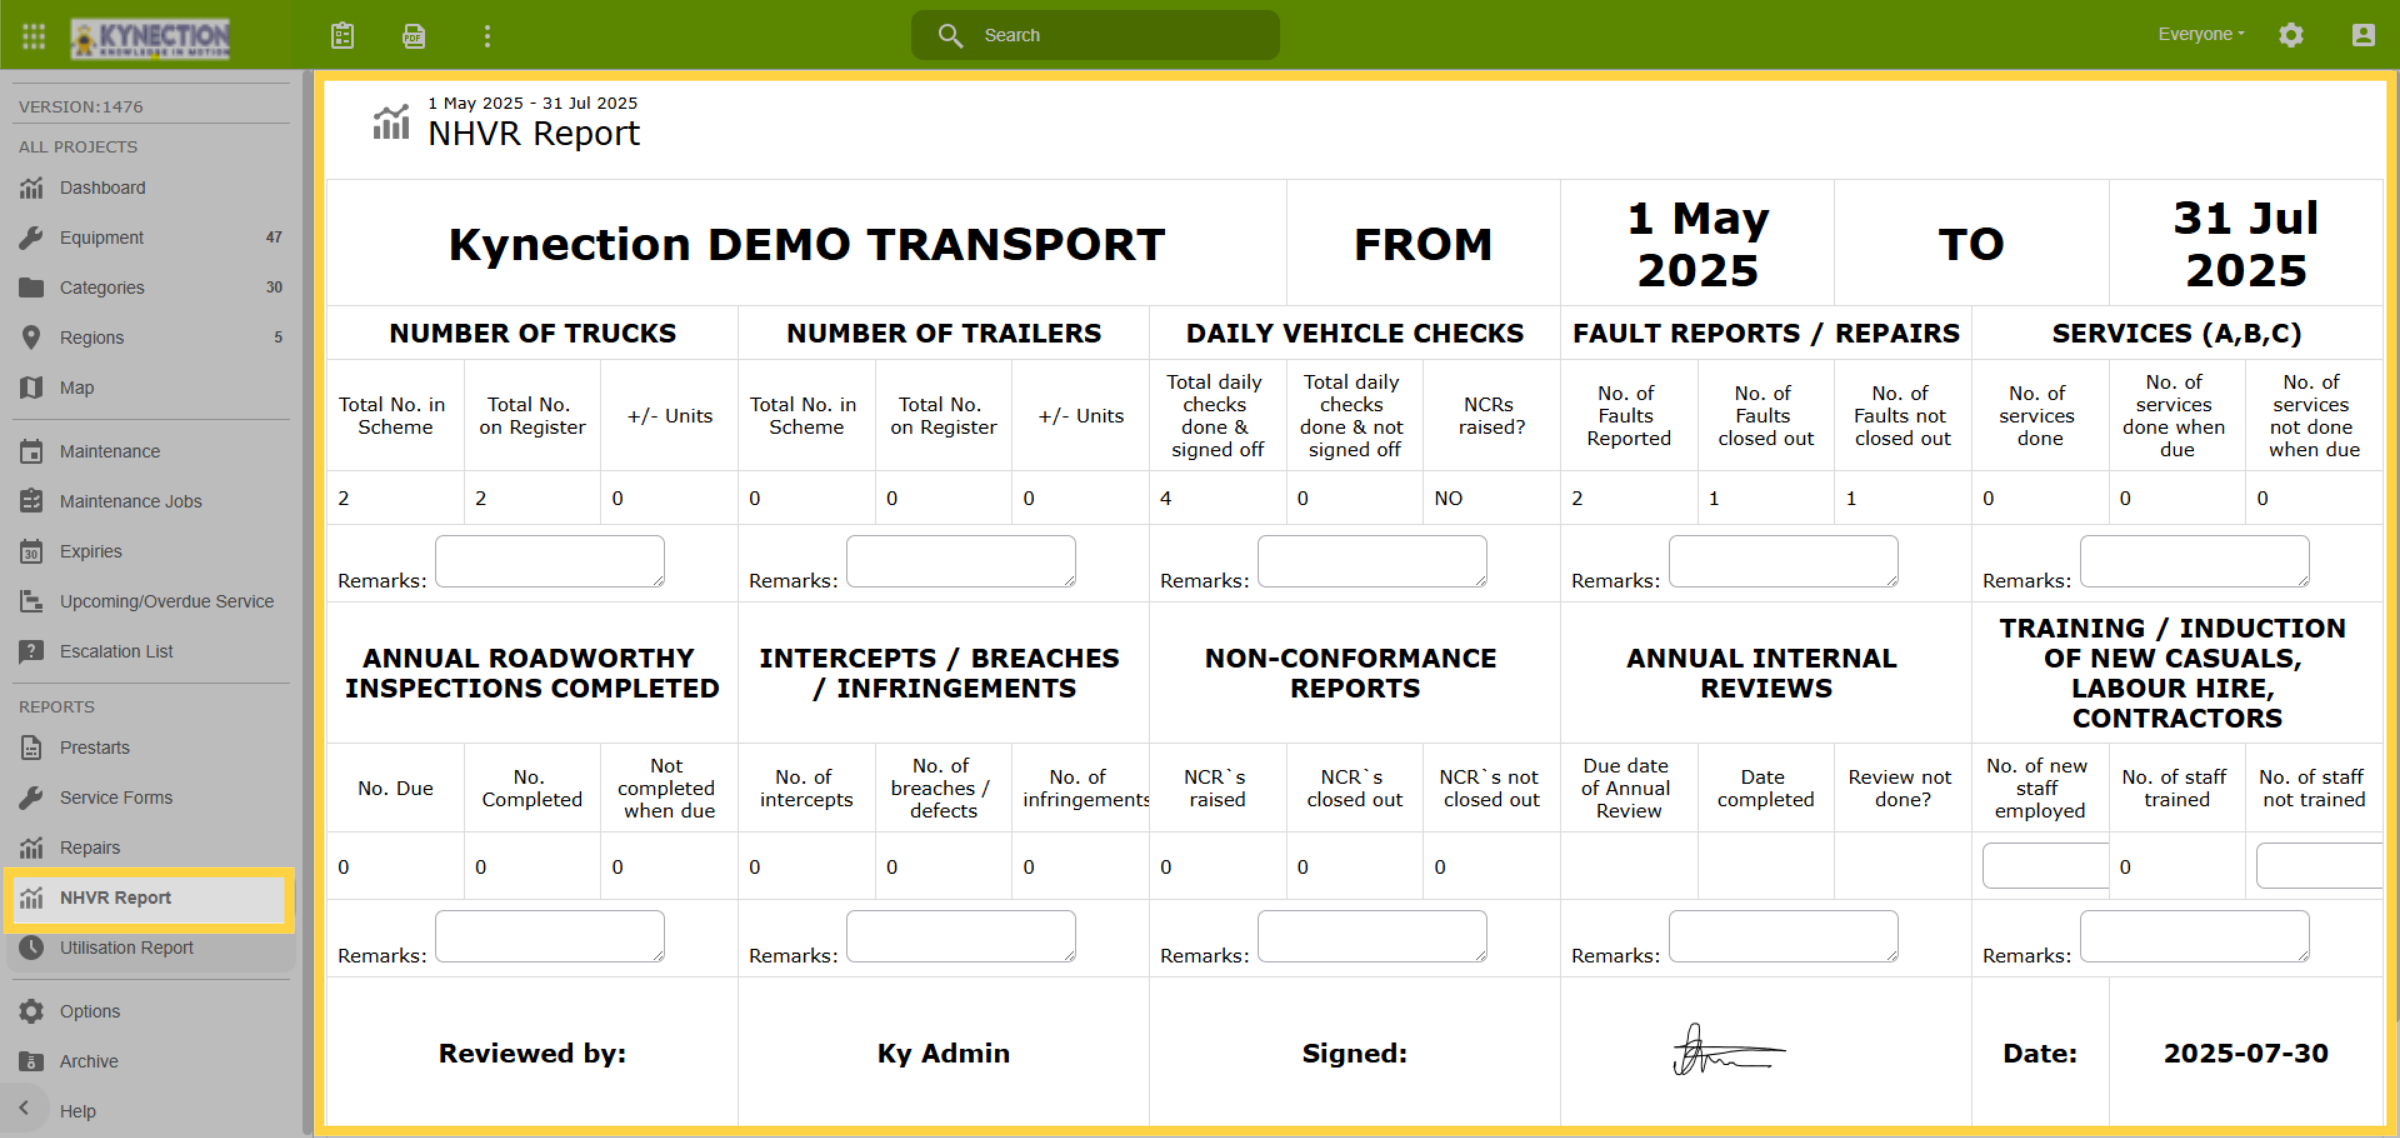Click the Kynection logo
The image size is (2400, 1138).
coord(150,38)
